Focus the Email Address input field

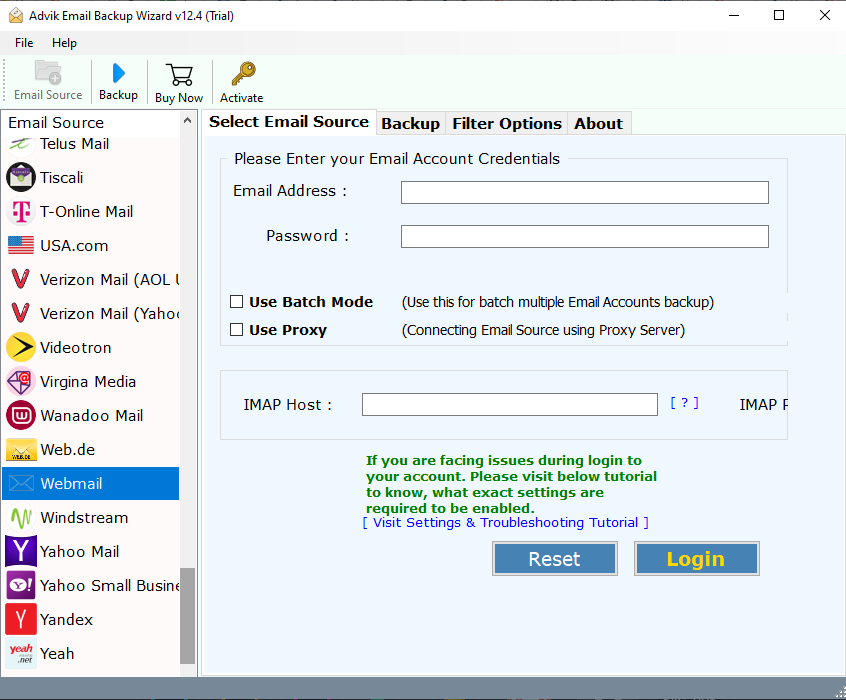(x=584, y=192)
